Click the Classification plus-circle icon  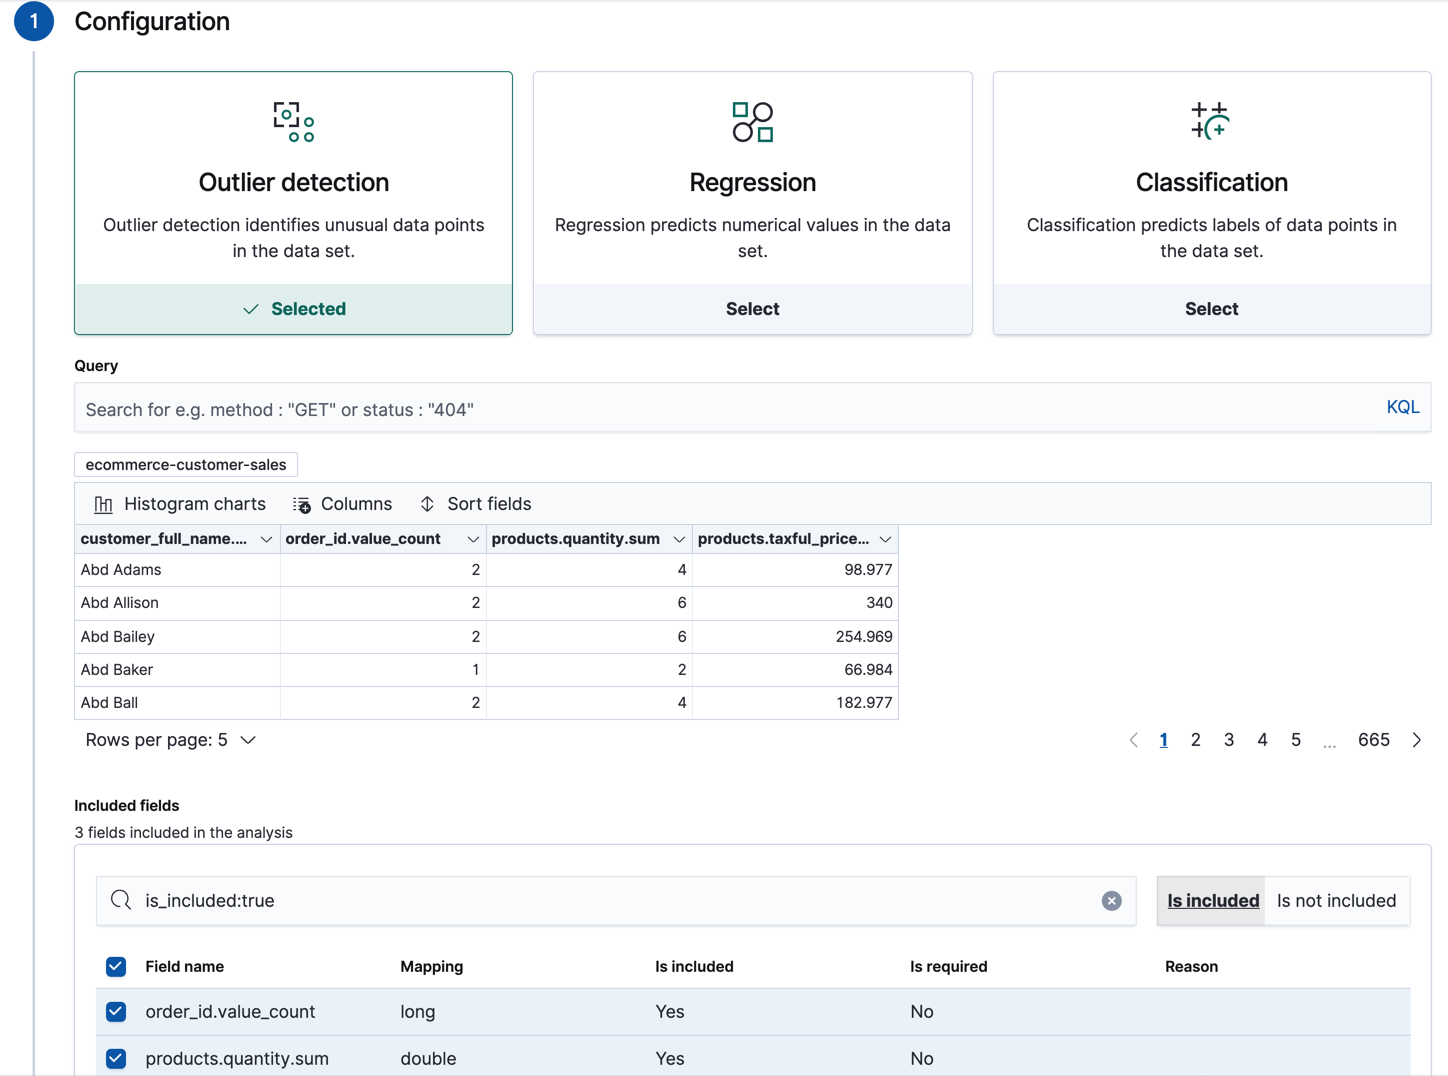pyautogui.click(x=1211, y=121)
